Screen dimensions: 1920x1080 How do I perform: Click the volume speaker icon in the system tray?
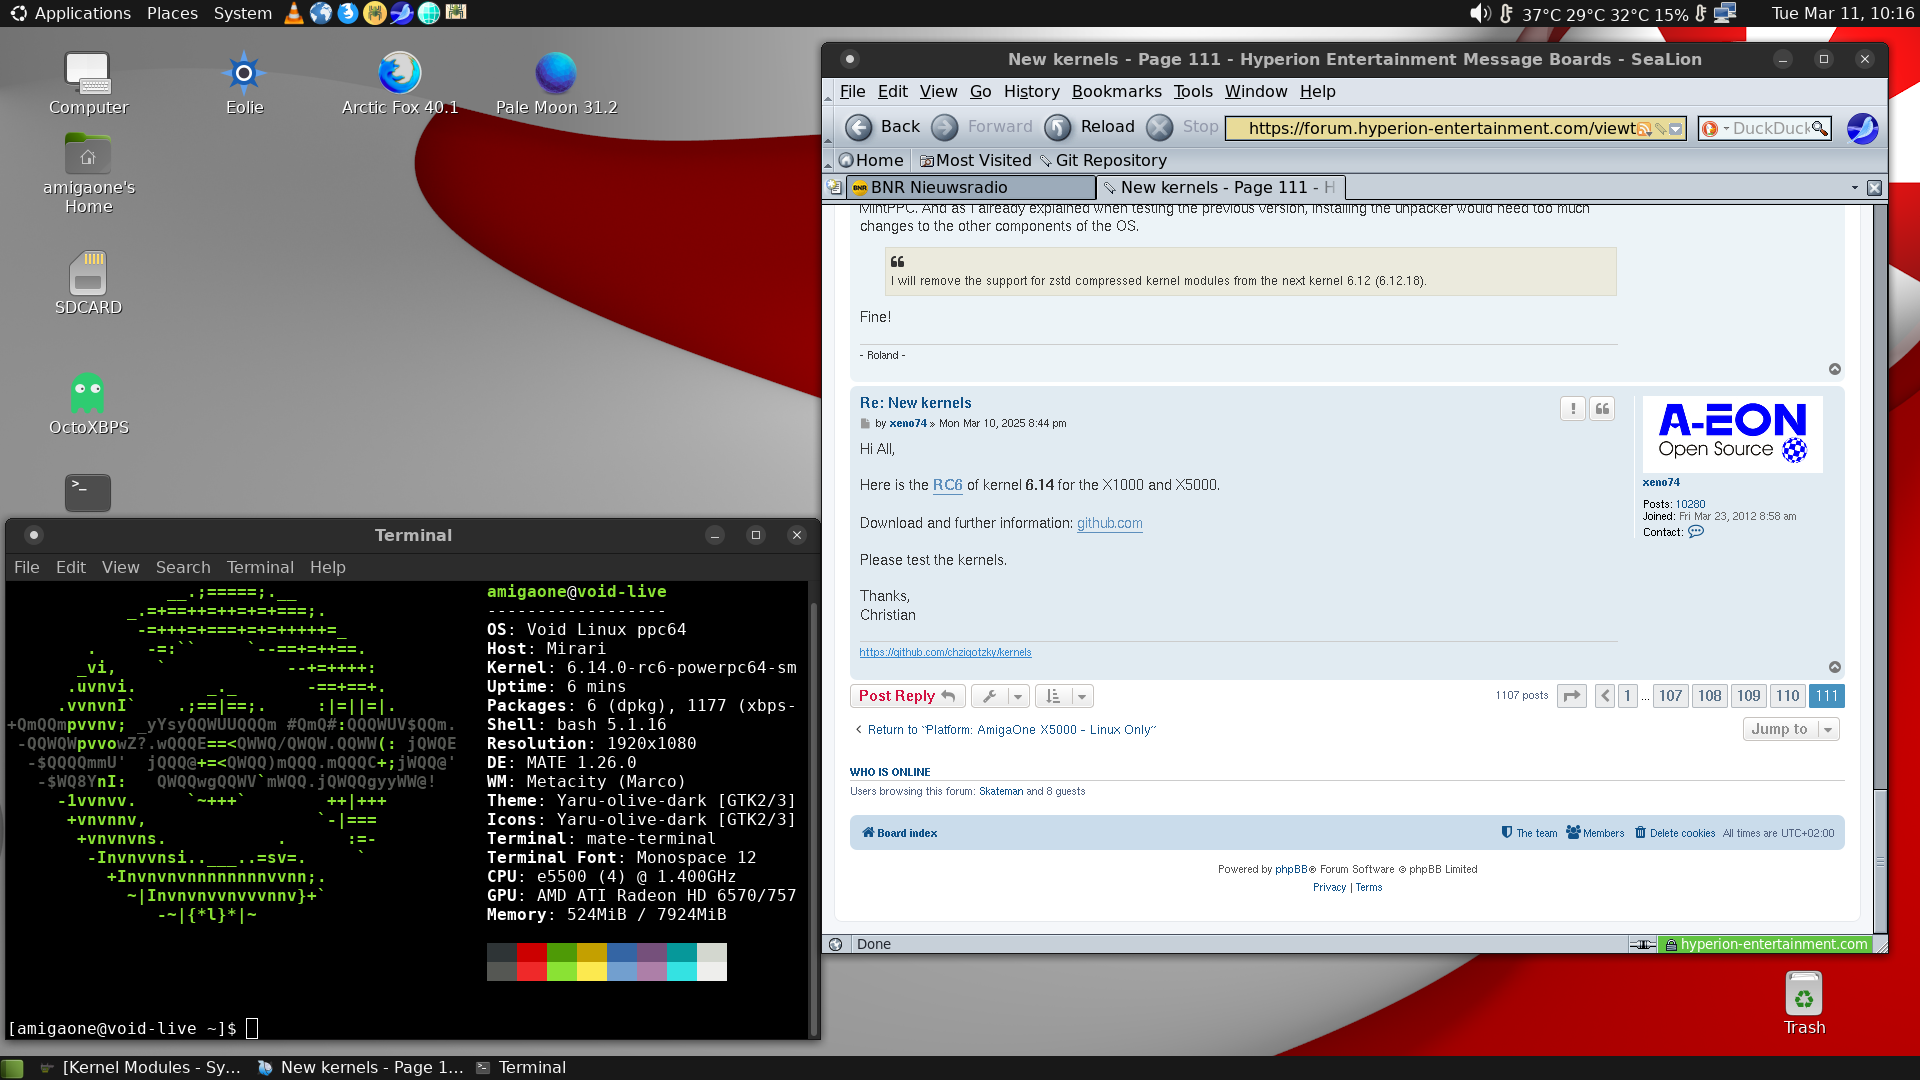point(1480,13)
